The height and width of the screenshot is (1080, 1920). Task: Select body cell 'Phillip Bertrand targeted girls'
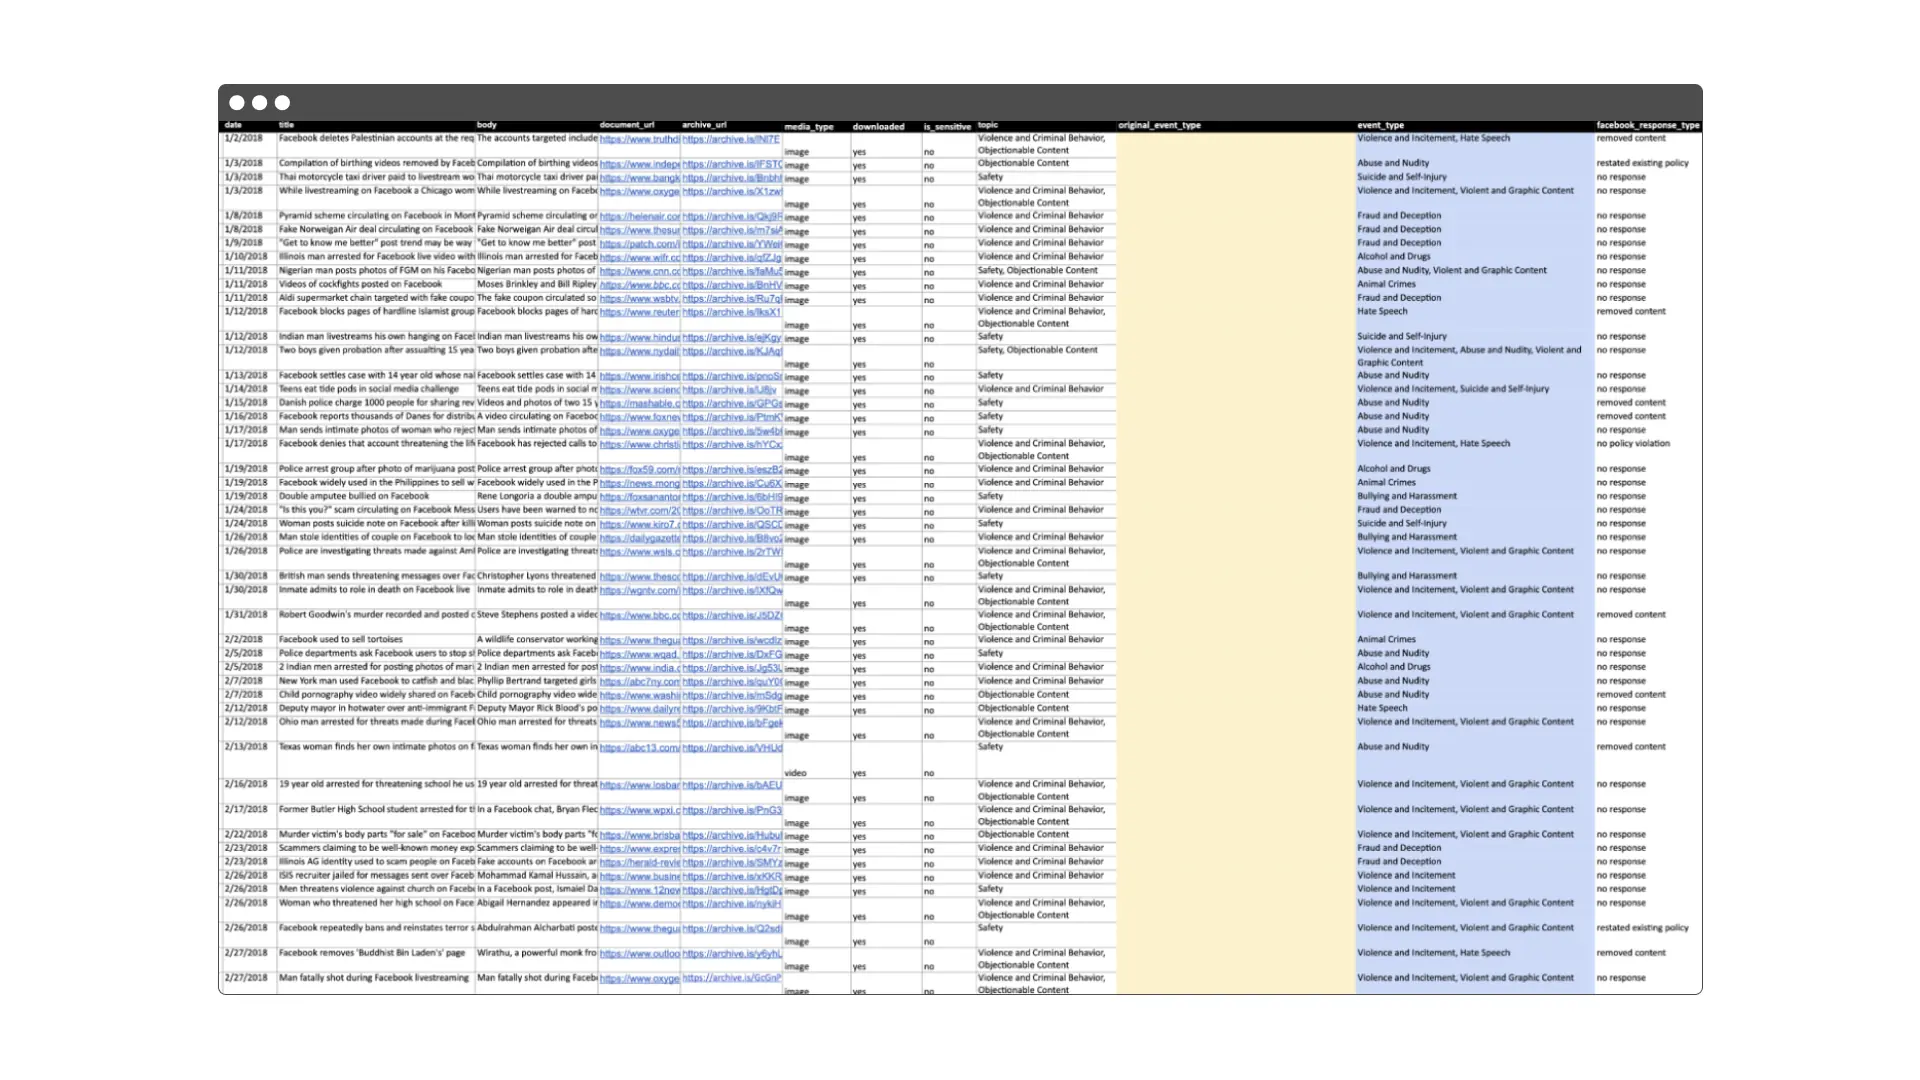(536, 681)
